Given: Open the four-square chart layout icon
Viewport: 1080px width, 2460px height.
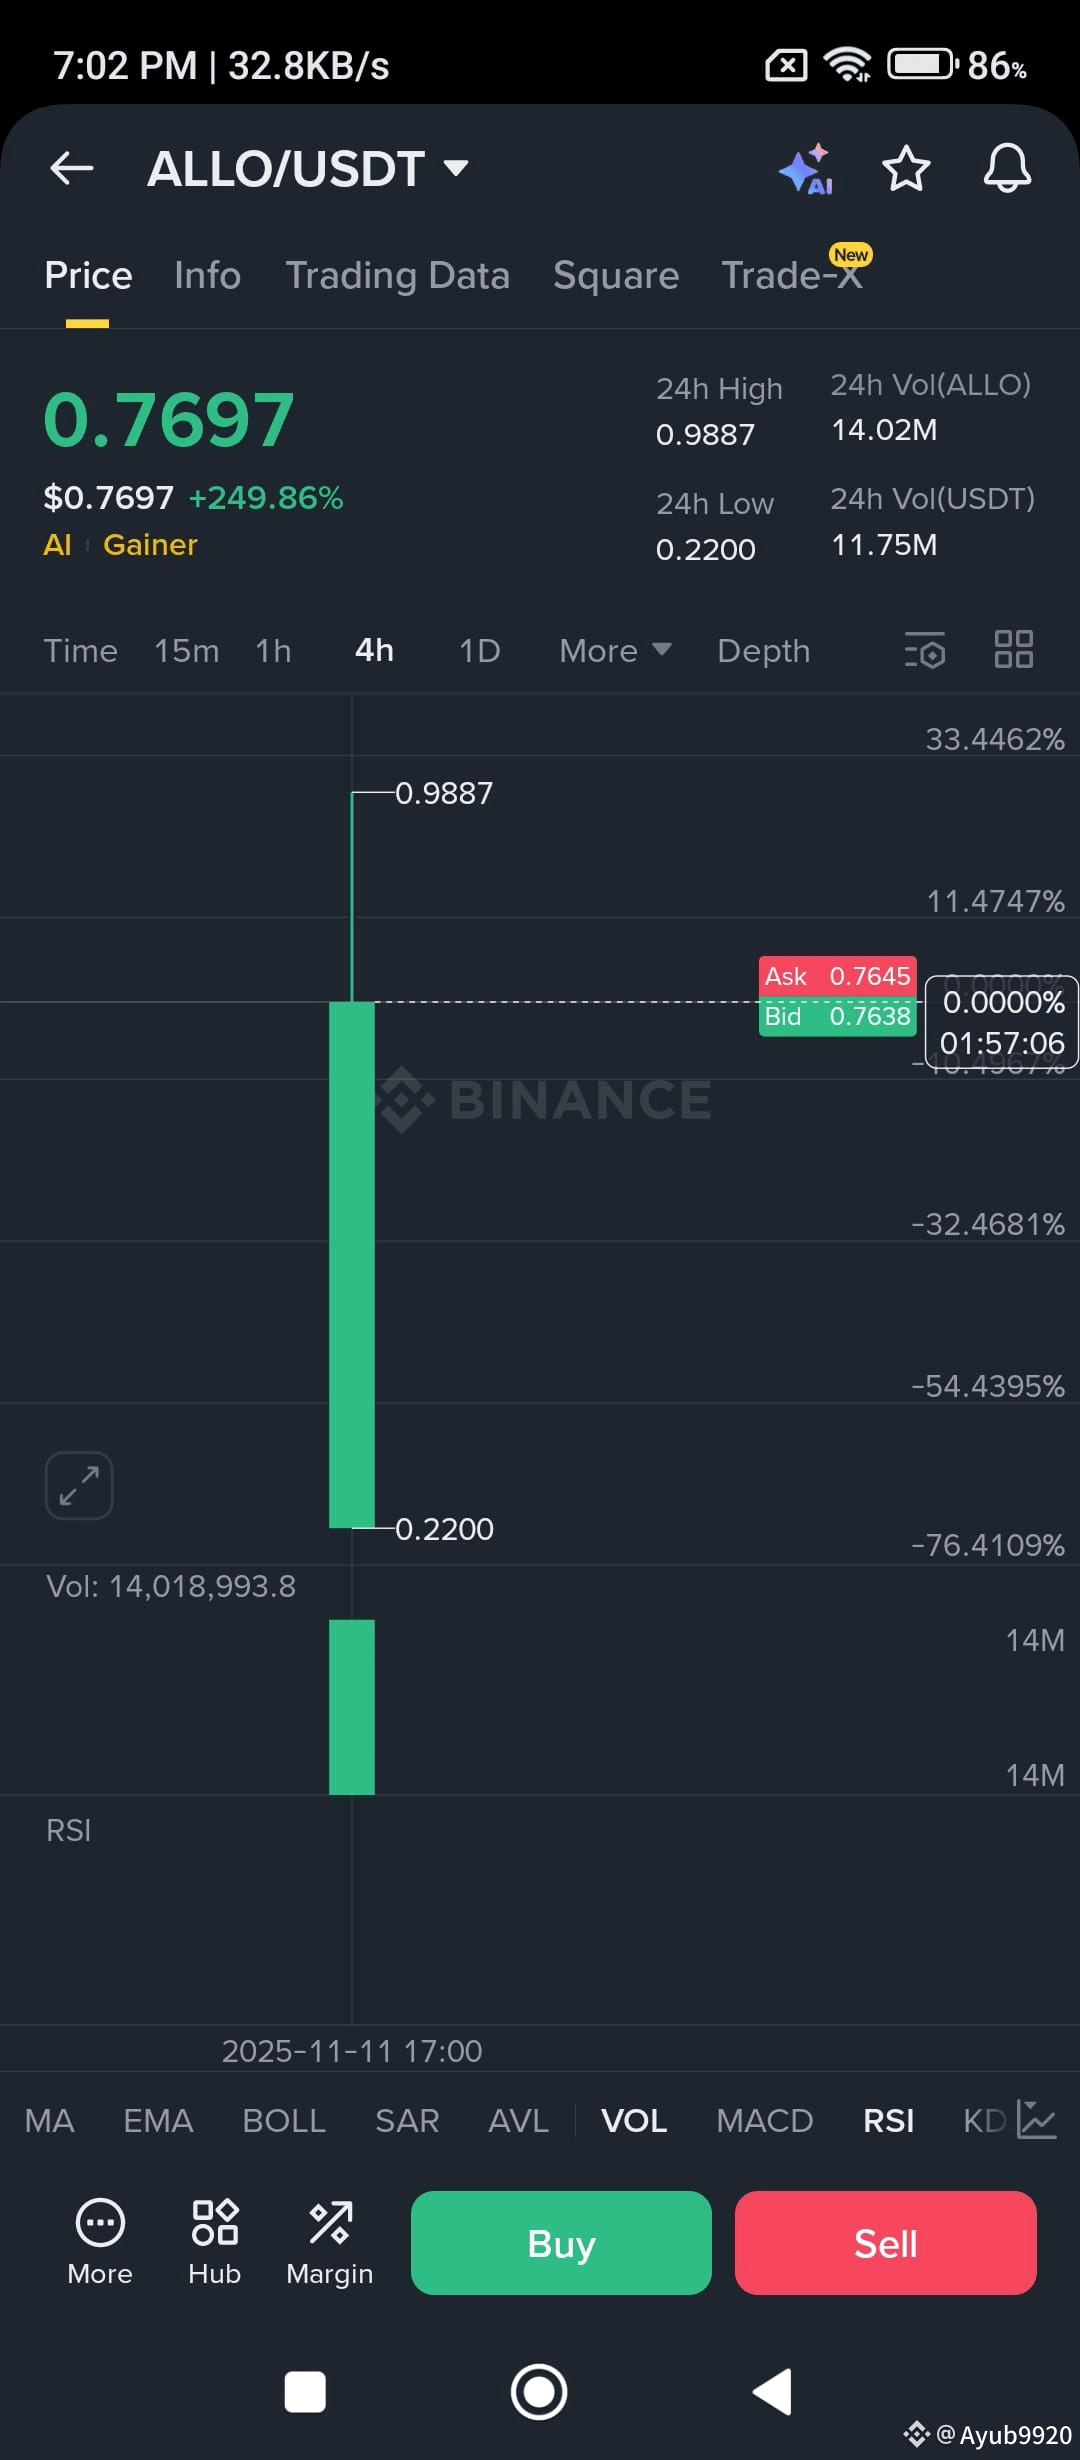Looking at the screenshot, I should click(1013, 649).
